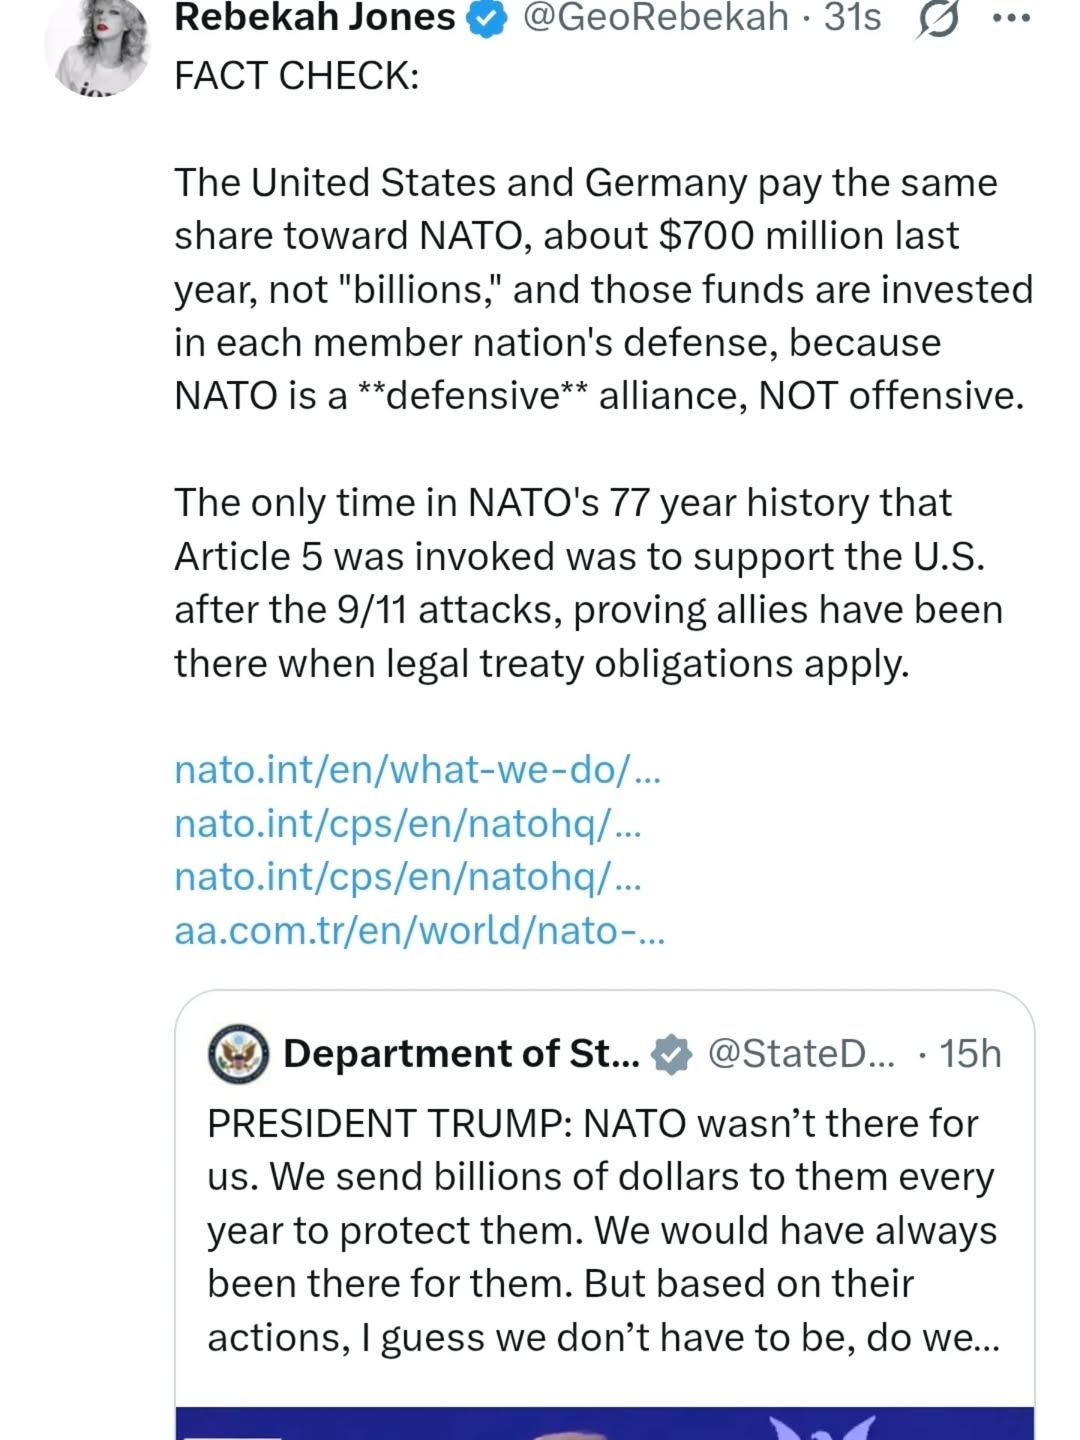Open the @StateD... handle
1080x1440 pixels.
click(x=801, y=1054)
